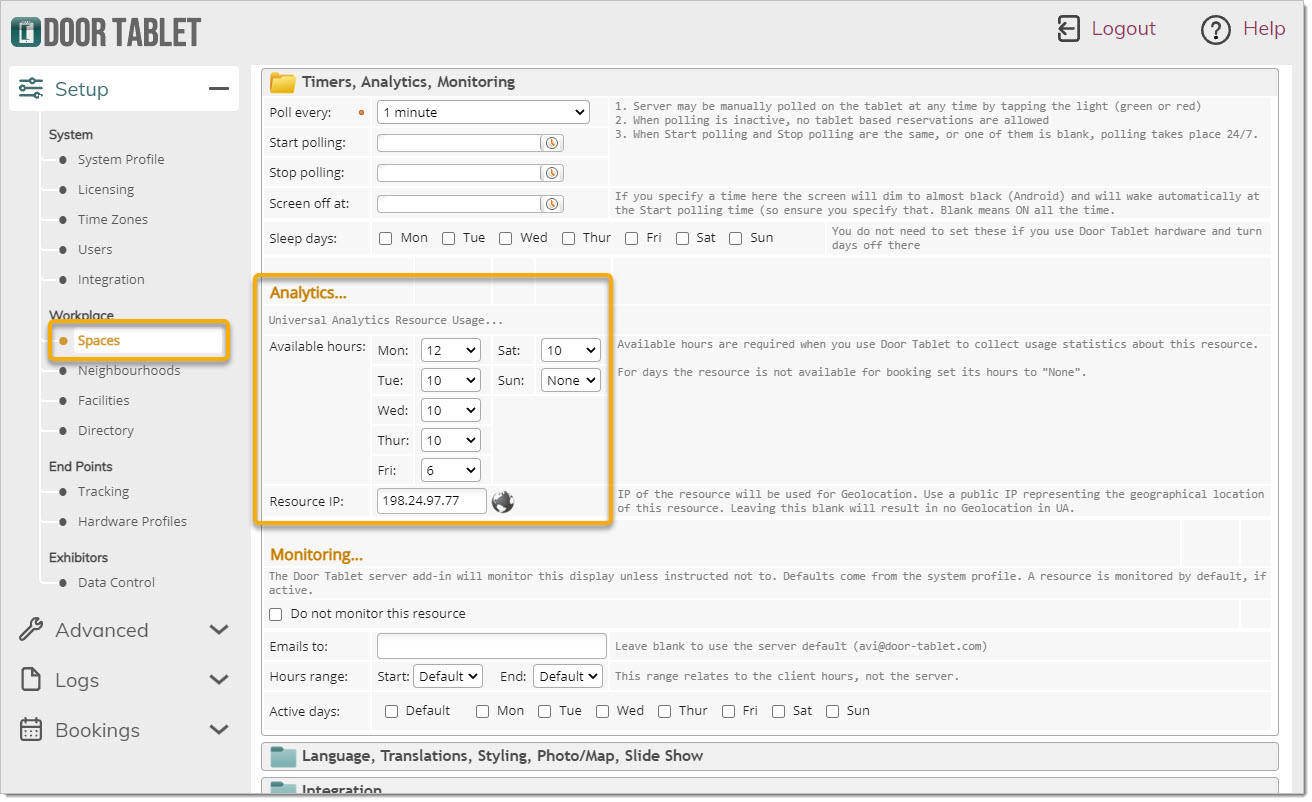Image resolution: width=1312 pixels, height=802 pixels.
Task: Click the Door Tablet logo
Action: [x=106, y=32]
